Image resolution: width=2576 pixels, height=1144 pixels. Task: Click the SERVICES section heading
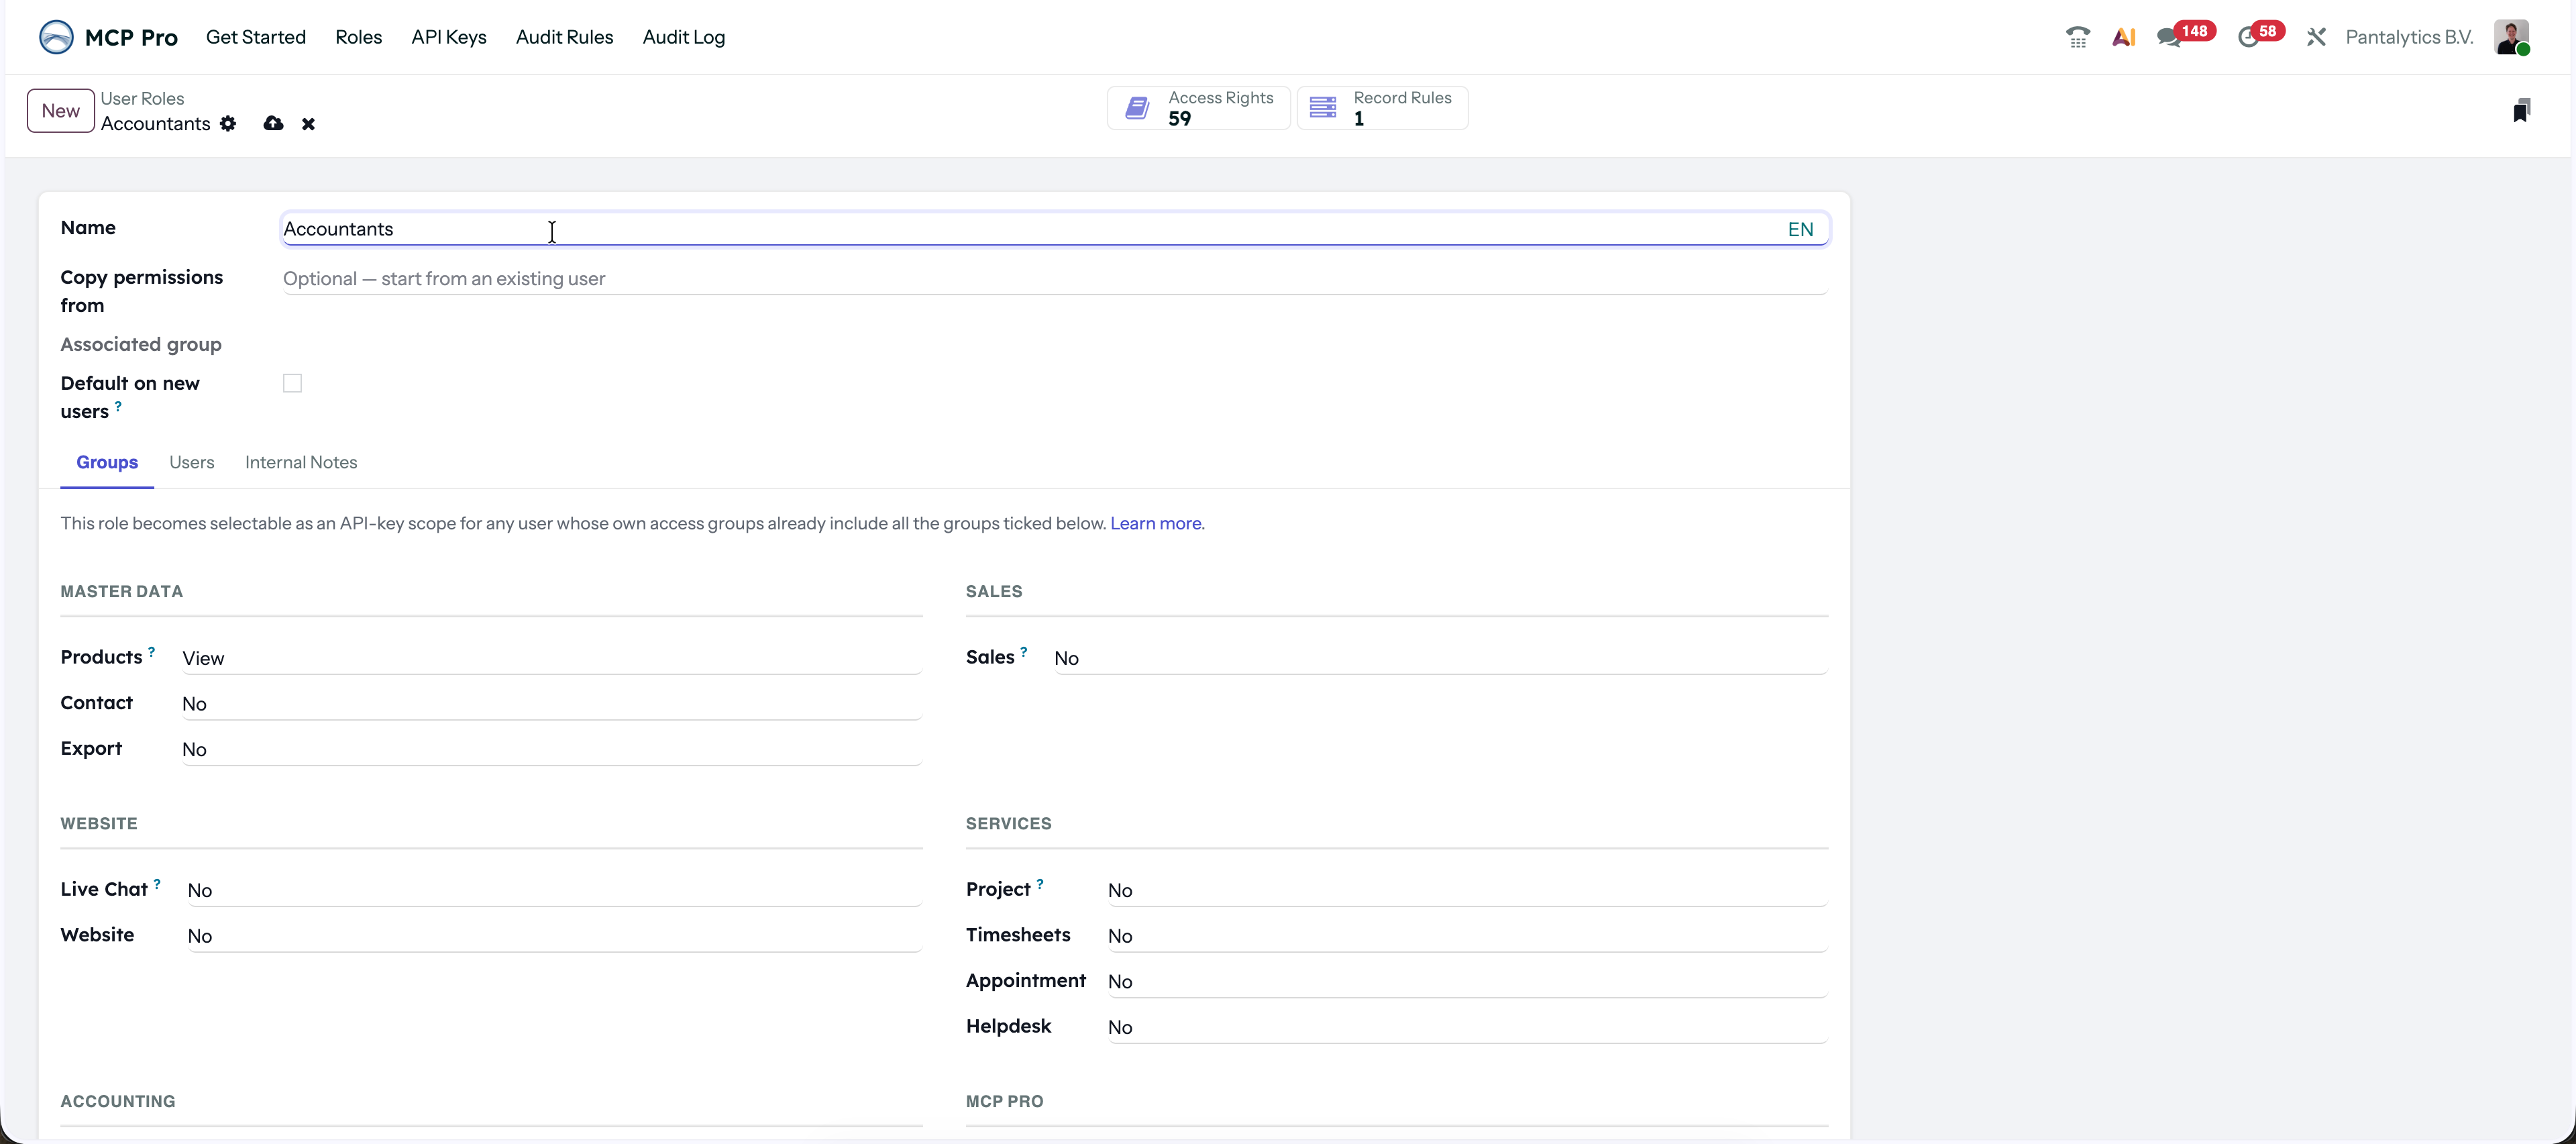coord(1008,823)
